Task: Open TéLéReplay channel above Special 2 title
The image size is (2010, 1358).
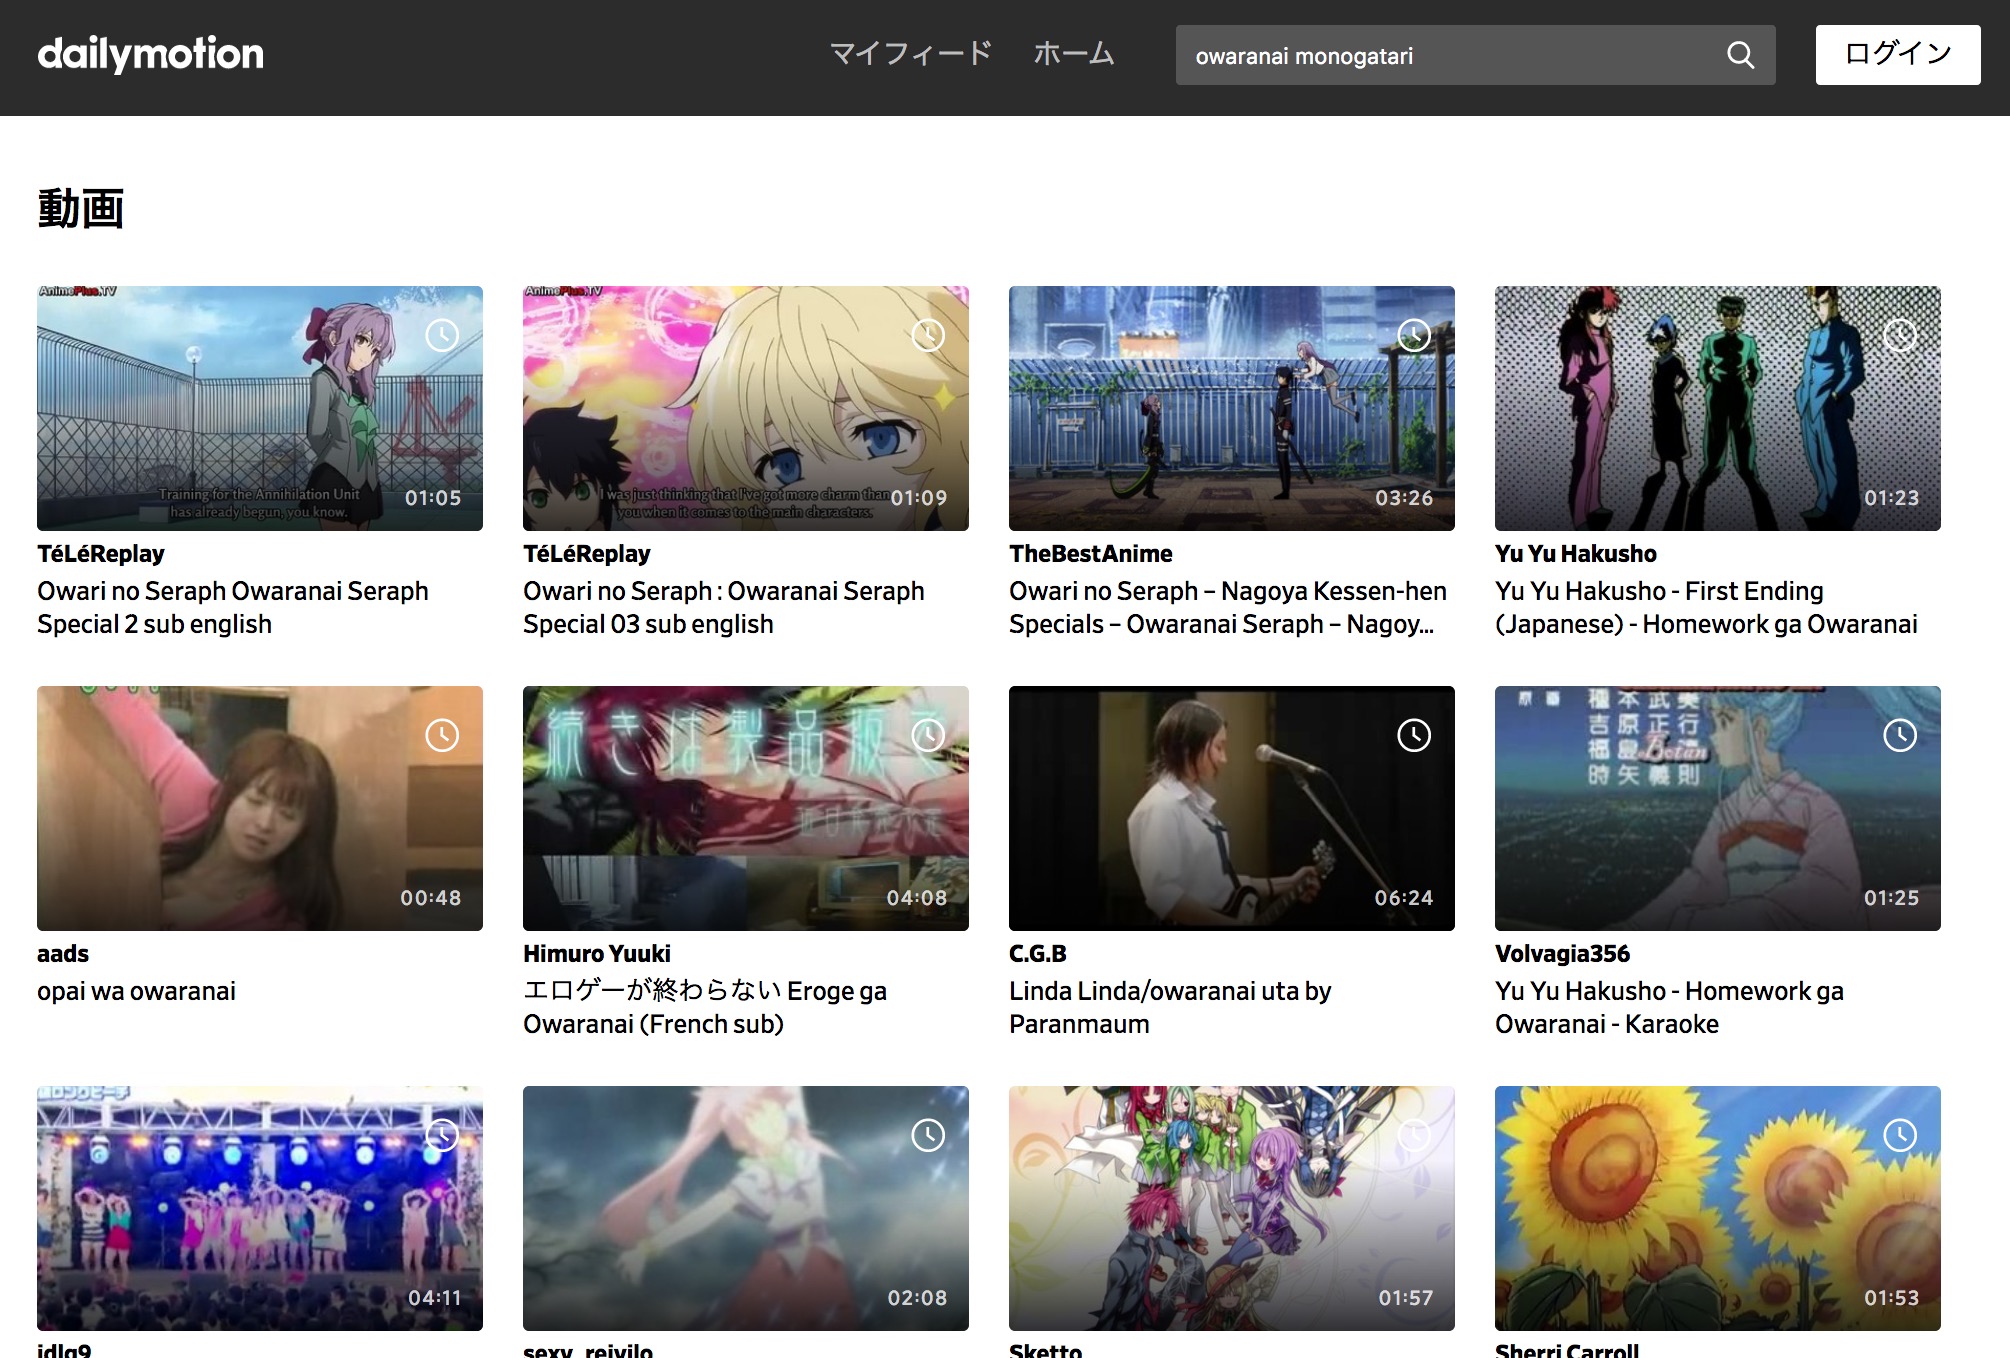Action: point(101,554)
